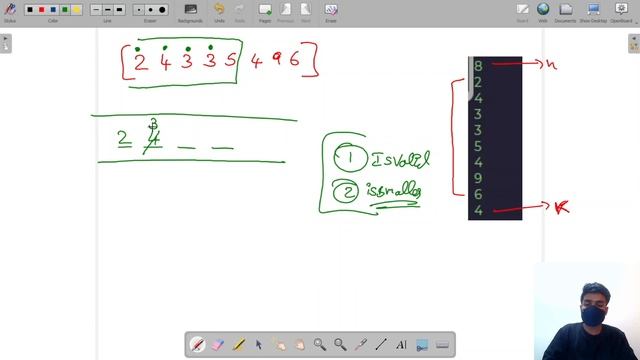640x360 pixels.
Task: Show the virtual keyboard
Action: pyautogui.click(x=442, y=344)
